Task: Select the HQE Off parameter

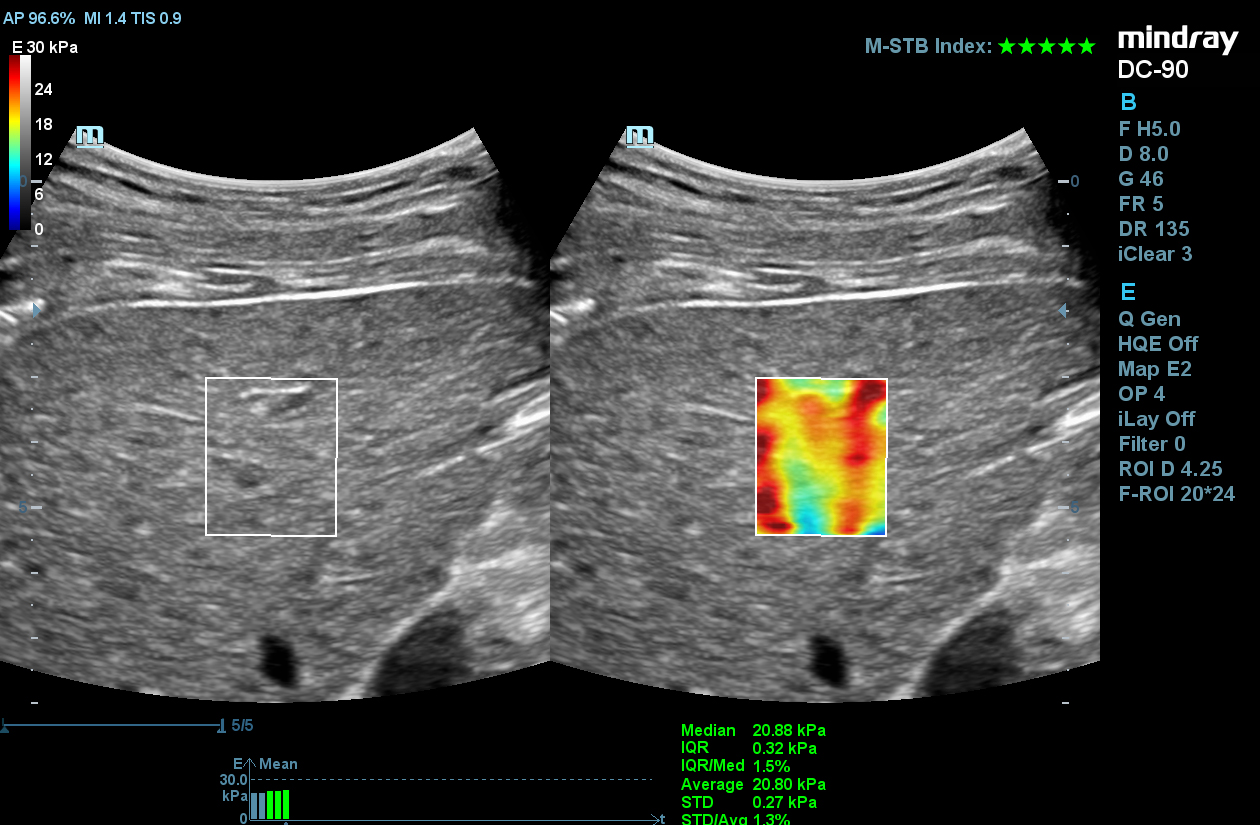Action: [x=1157, y=344]
